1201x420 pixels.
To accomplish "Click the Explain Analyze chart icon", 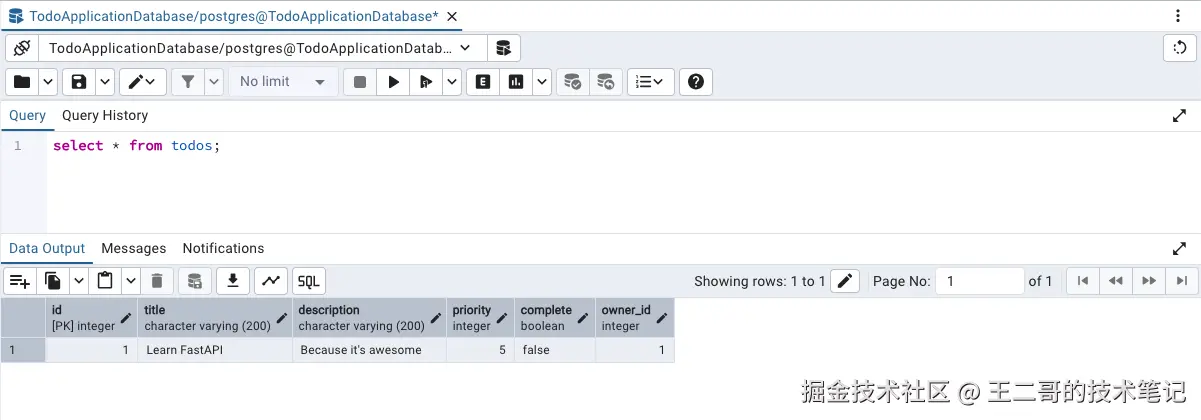I will click(x=516, y=82).
